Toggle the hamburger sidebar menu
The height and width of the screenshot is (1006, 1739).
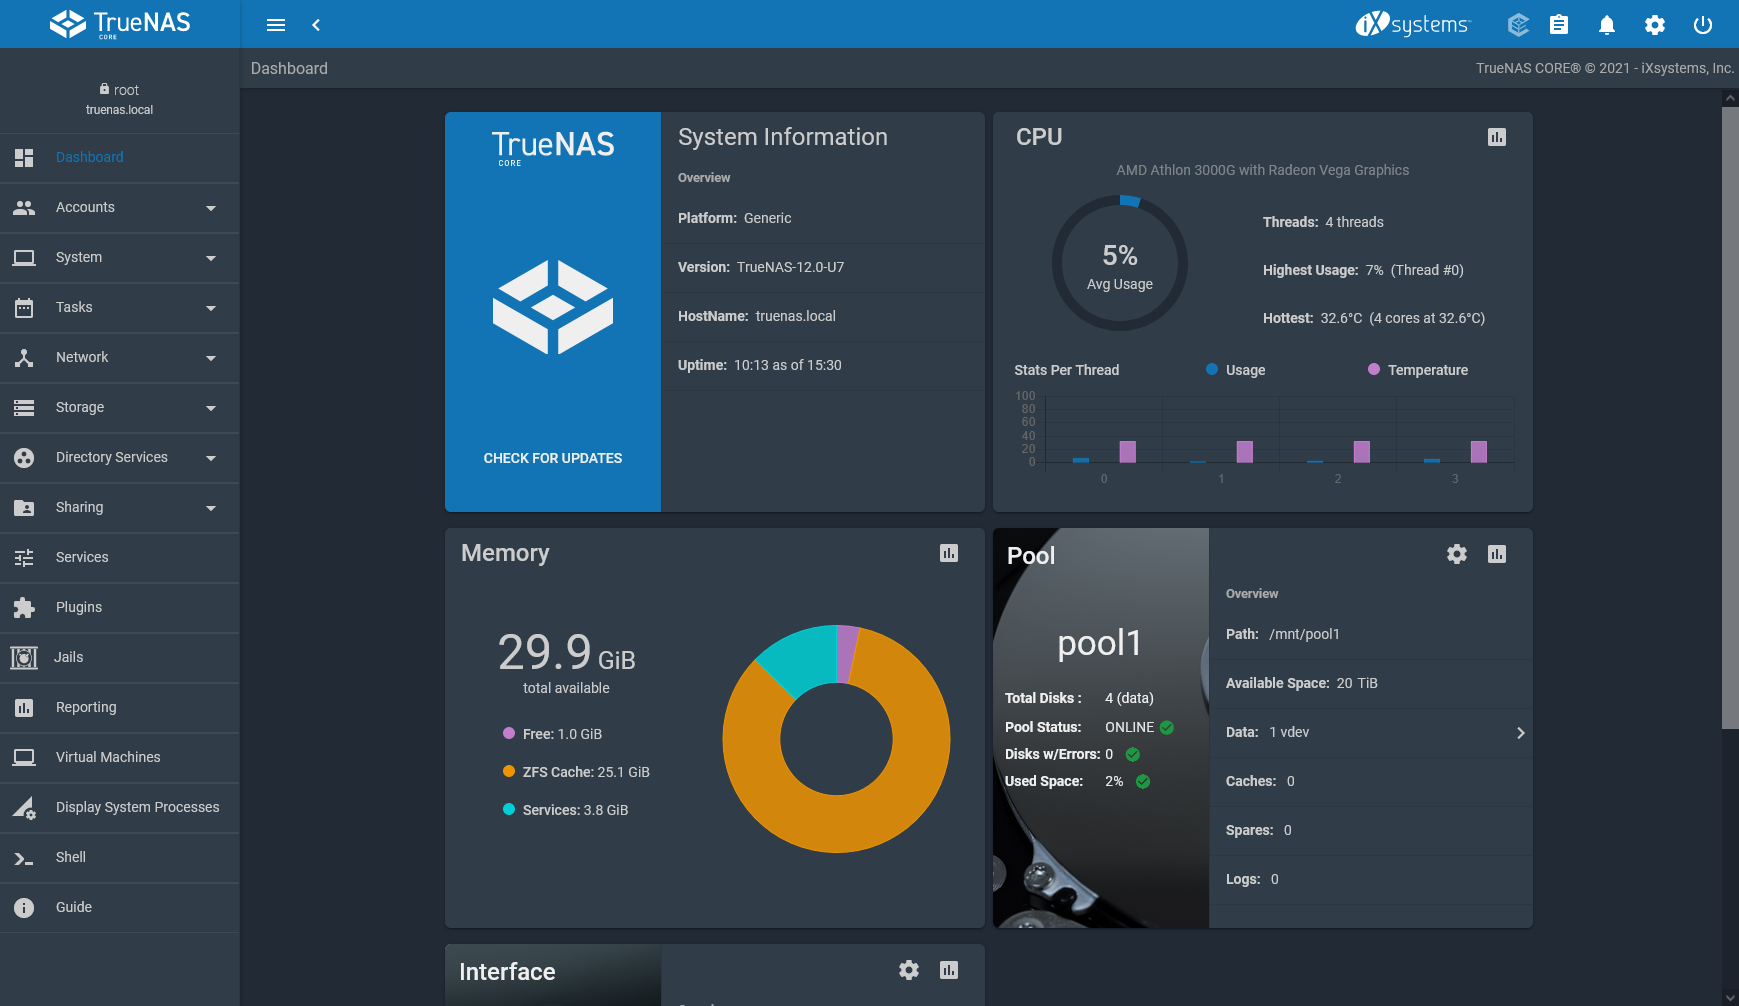tap(276, 25)
